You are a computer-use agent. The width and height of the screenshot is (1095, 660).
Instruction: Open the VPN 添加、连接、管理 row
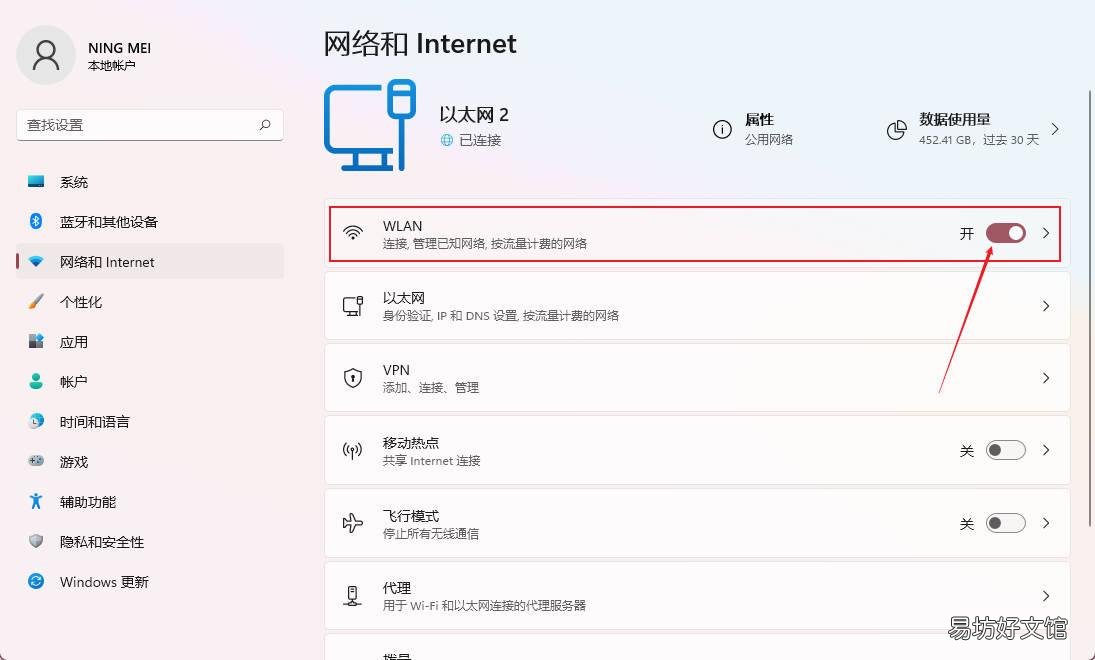coord(697,378)
